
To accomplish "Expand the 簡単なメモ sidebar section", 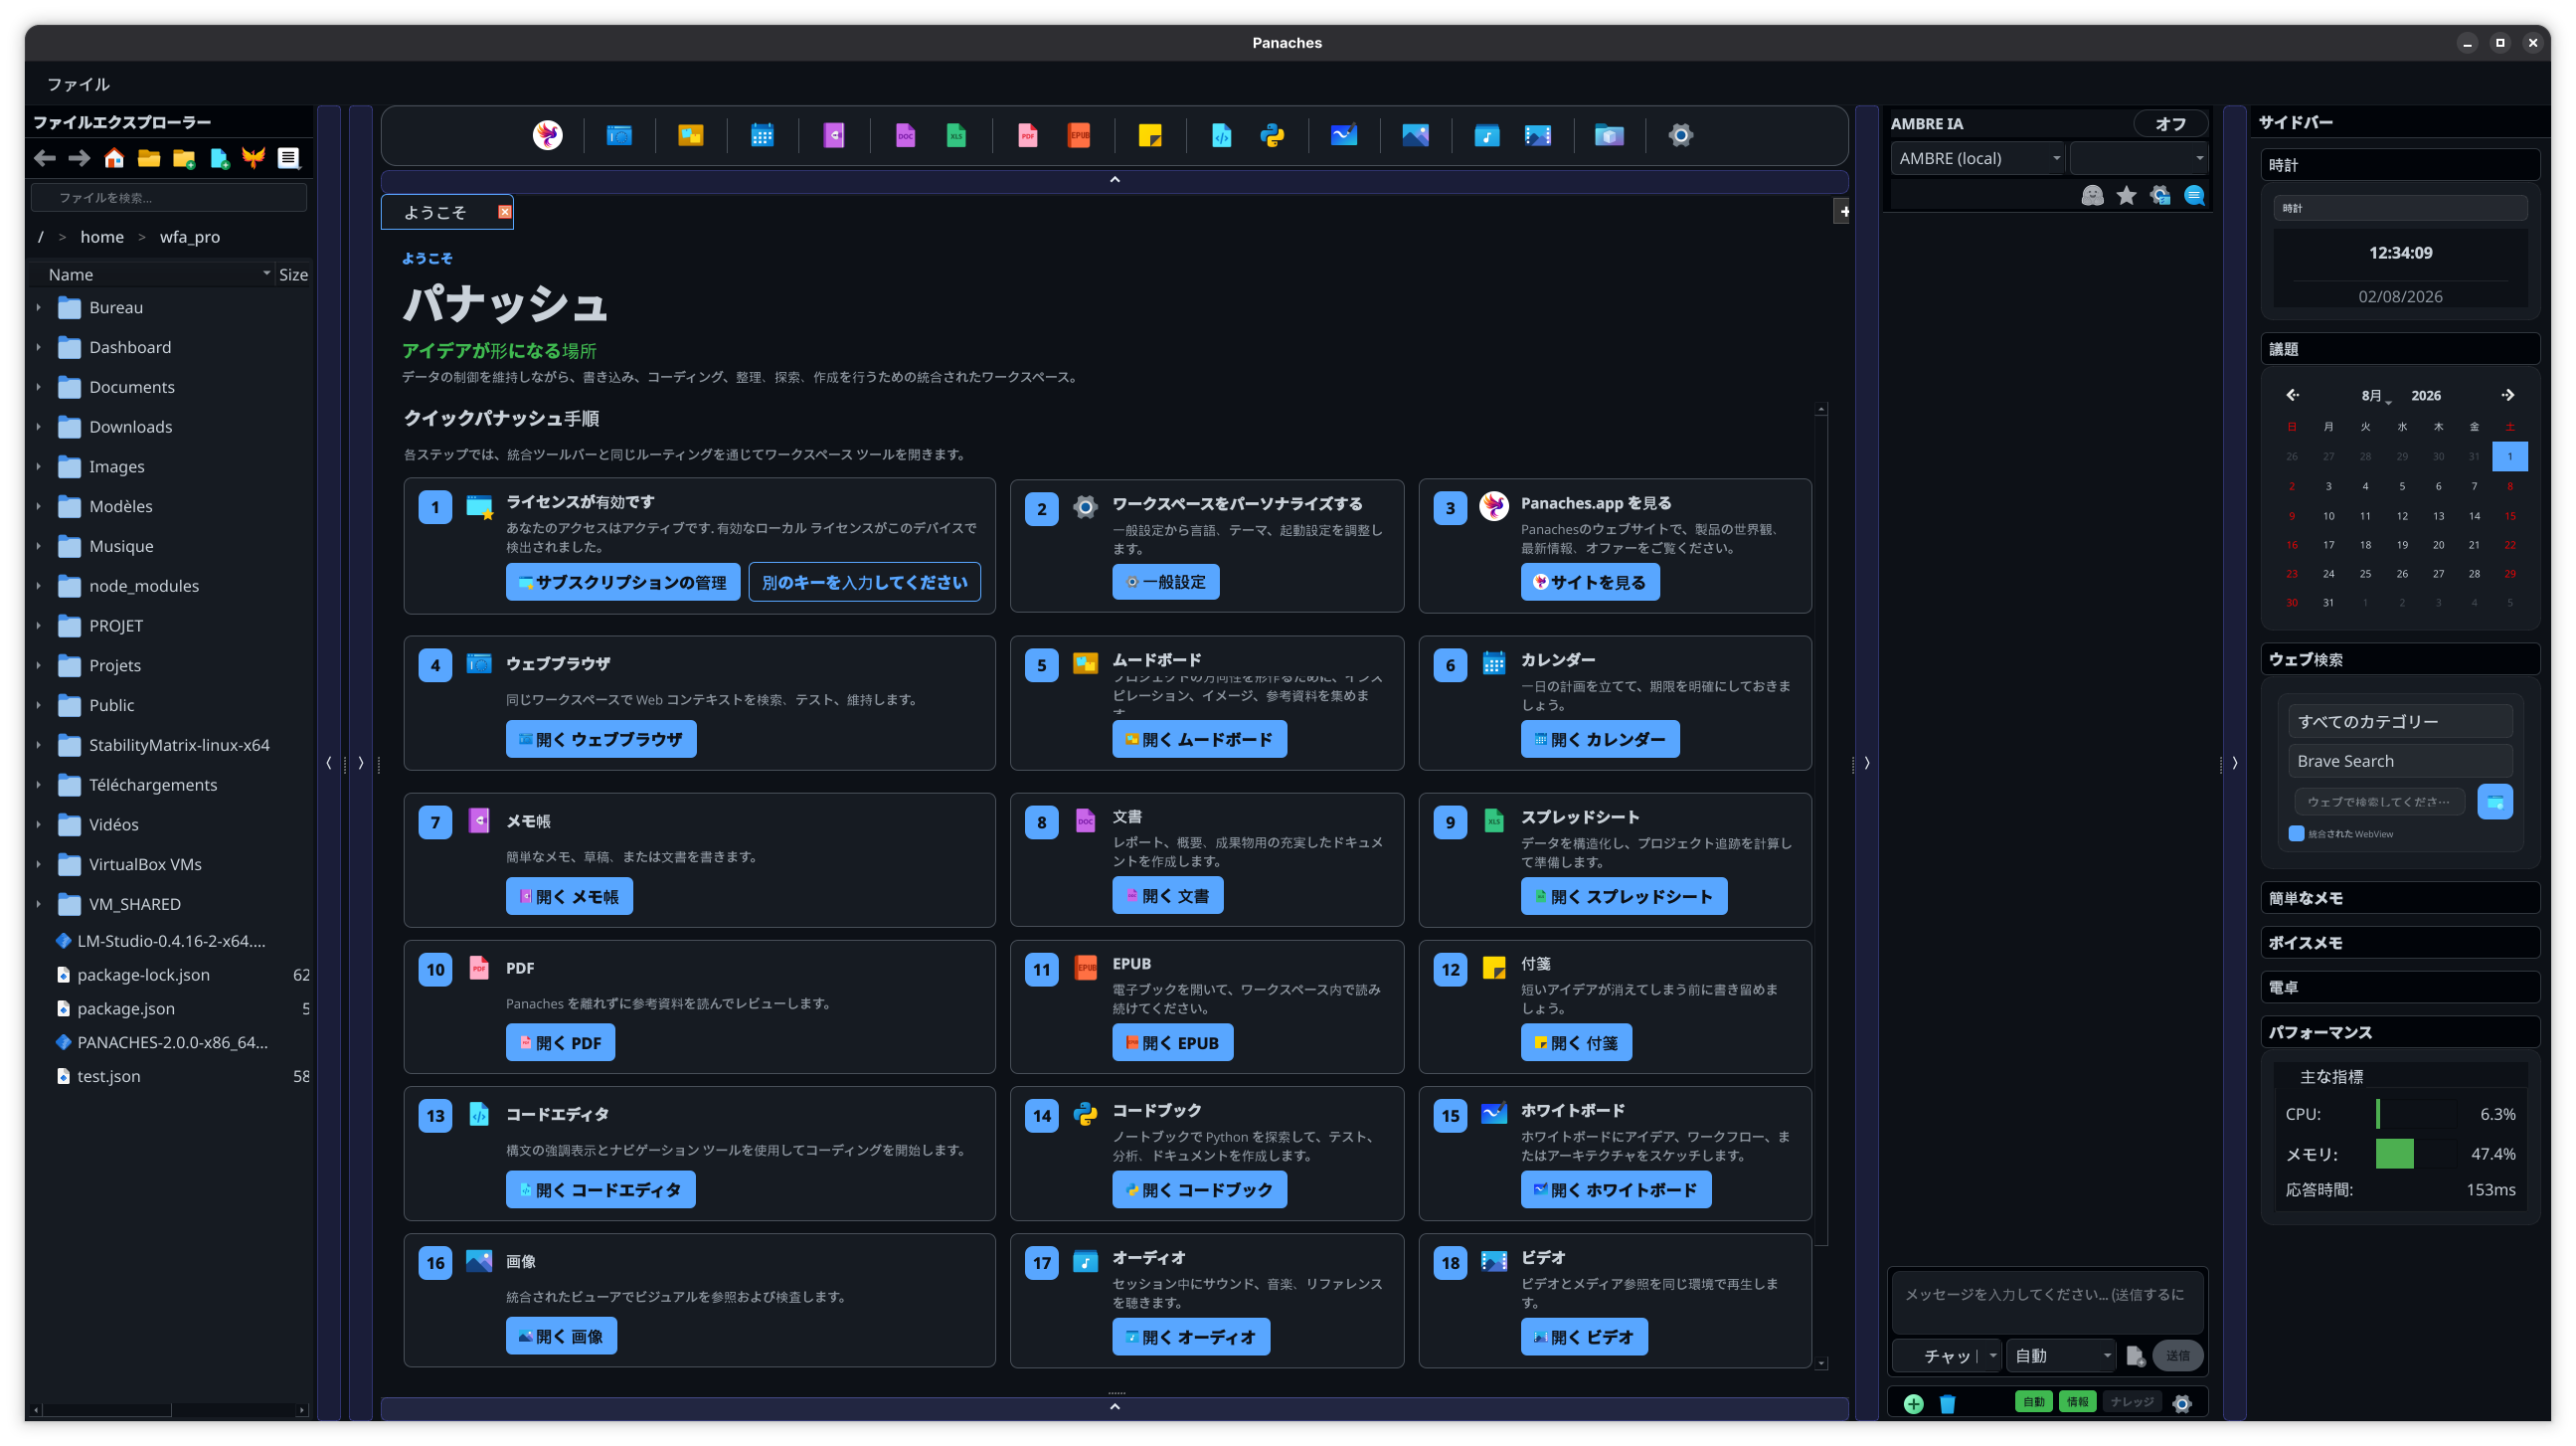I will click(x=2399, y=898).
